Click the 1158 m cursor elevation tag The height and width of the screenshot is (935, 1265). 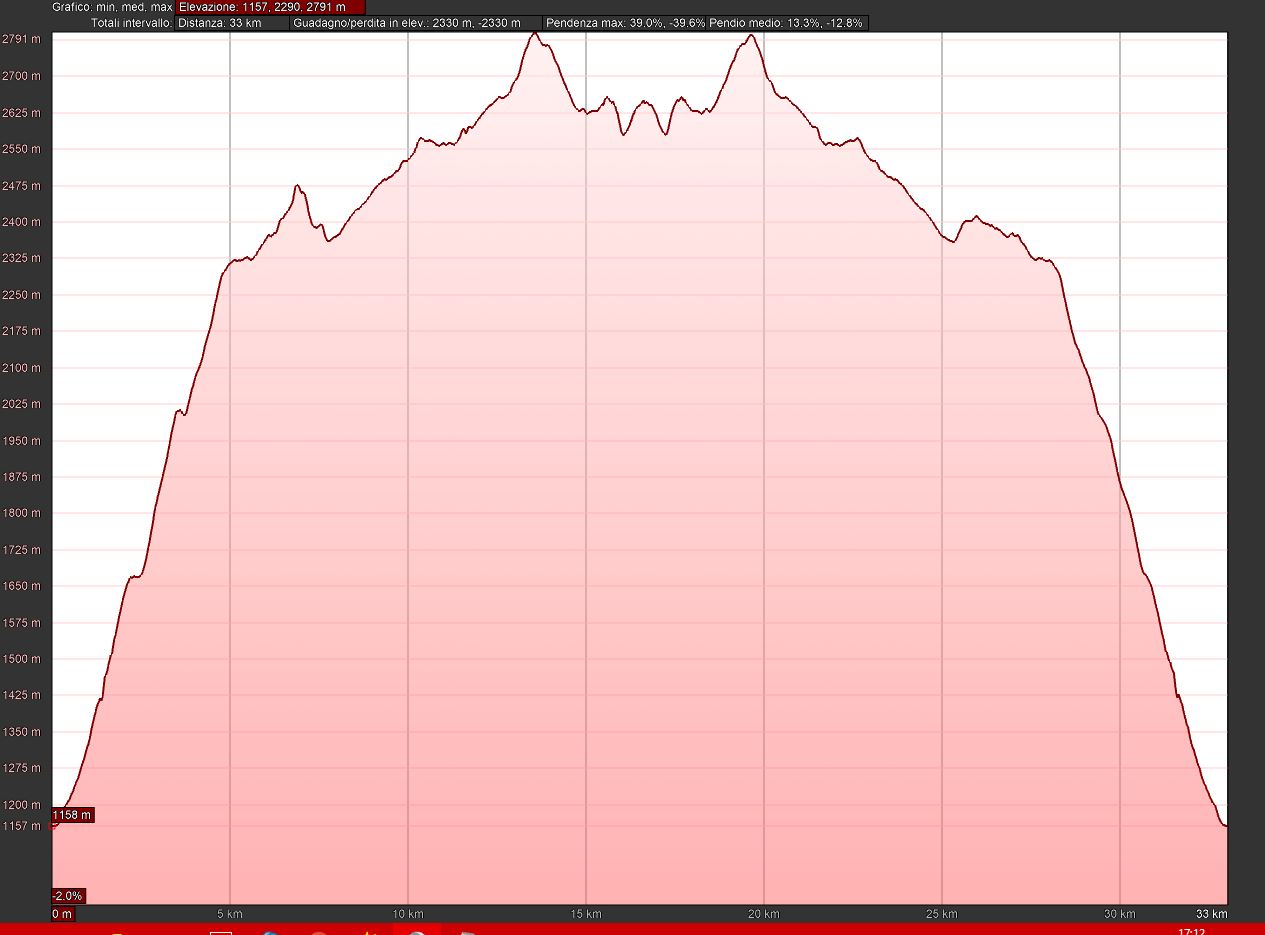click(72, 815)
